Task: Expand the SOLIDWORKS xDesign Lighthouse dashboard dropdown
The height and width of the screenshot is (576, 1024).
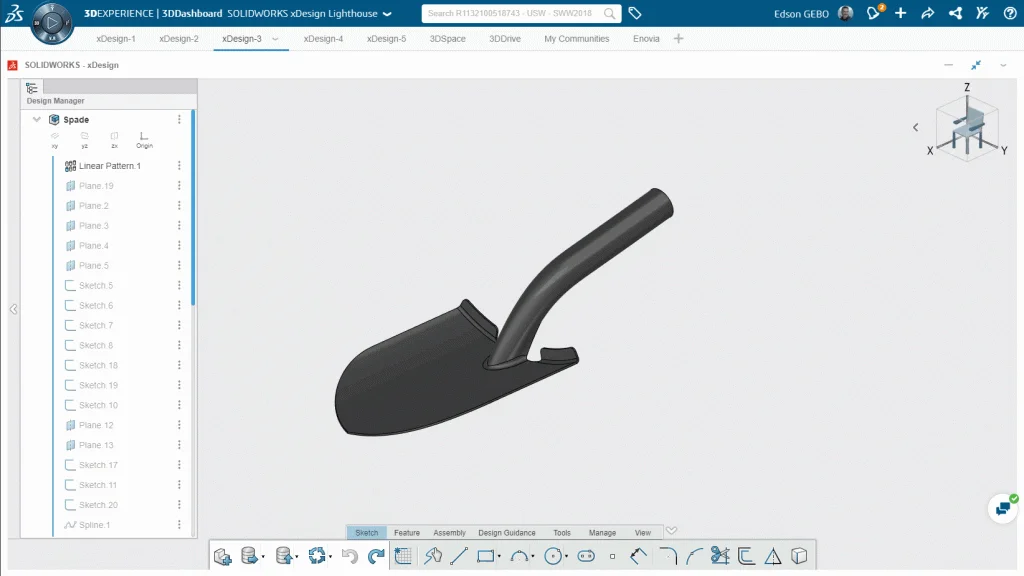Action: [387, 14]
